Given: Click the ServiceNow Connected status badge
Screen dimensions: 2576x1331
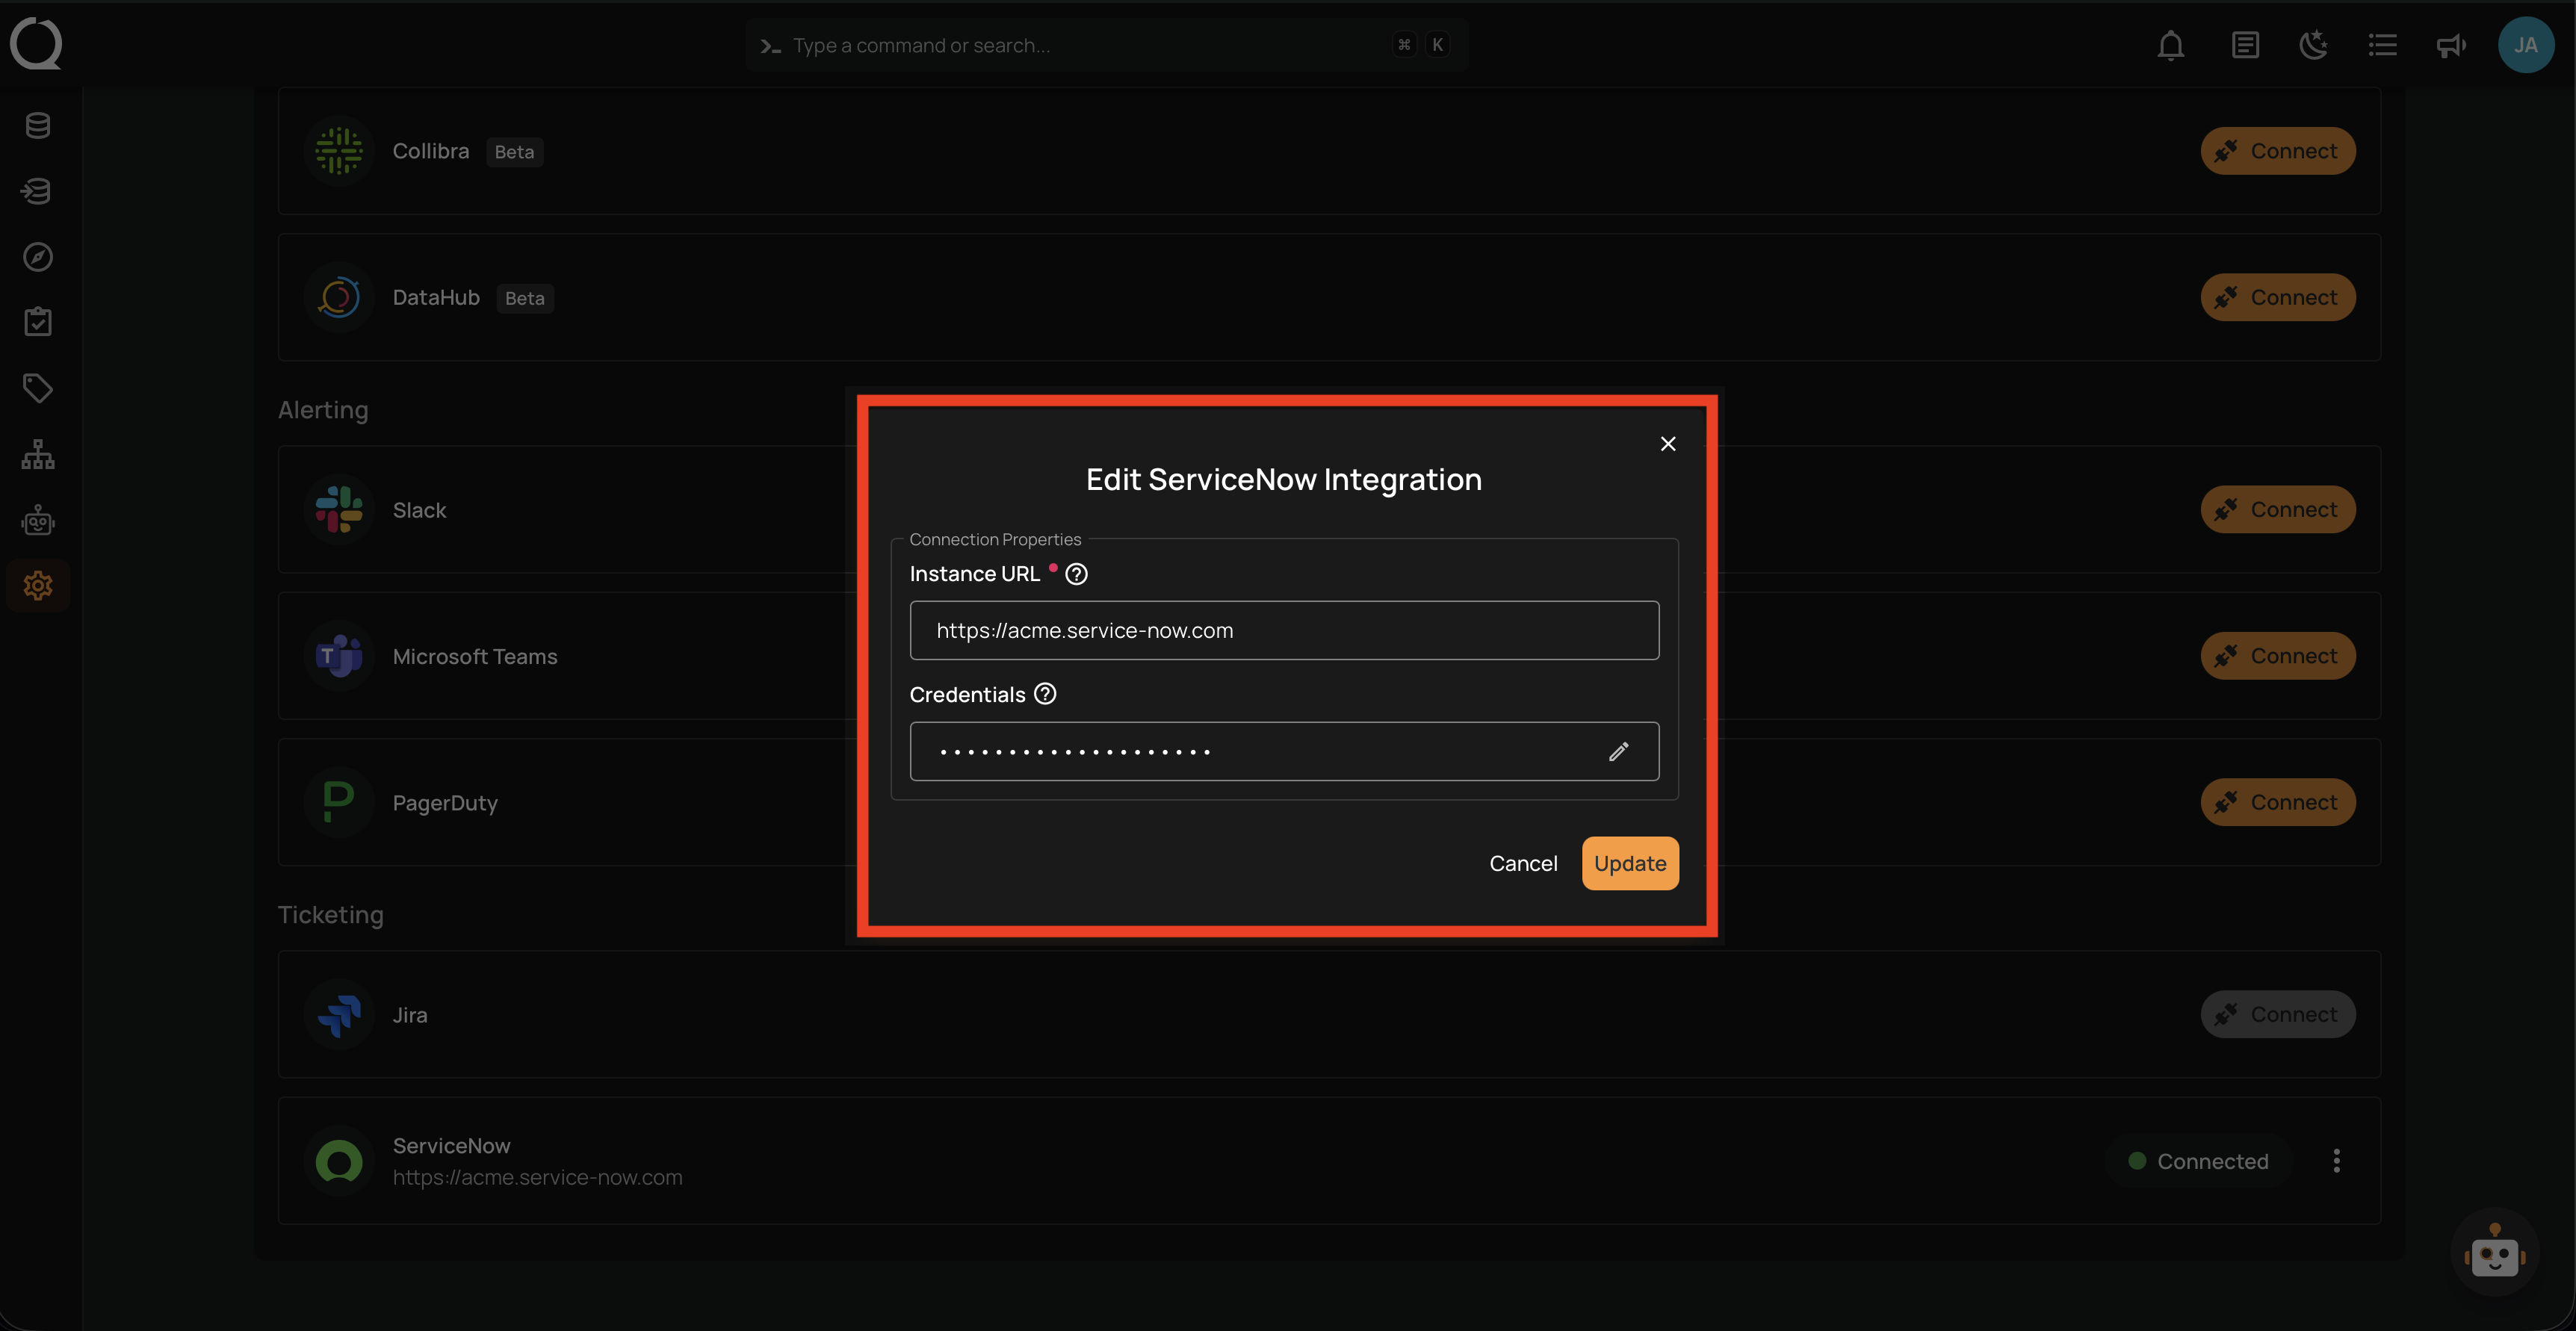Looking at the screenshot, I should click(2198, 1161).
